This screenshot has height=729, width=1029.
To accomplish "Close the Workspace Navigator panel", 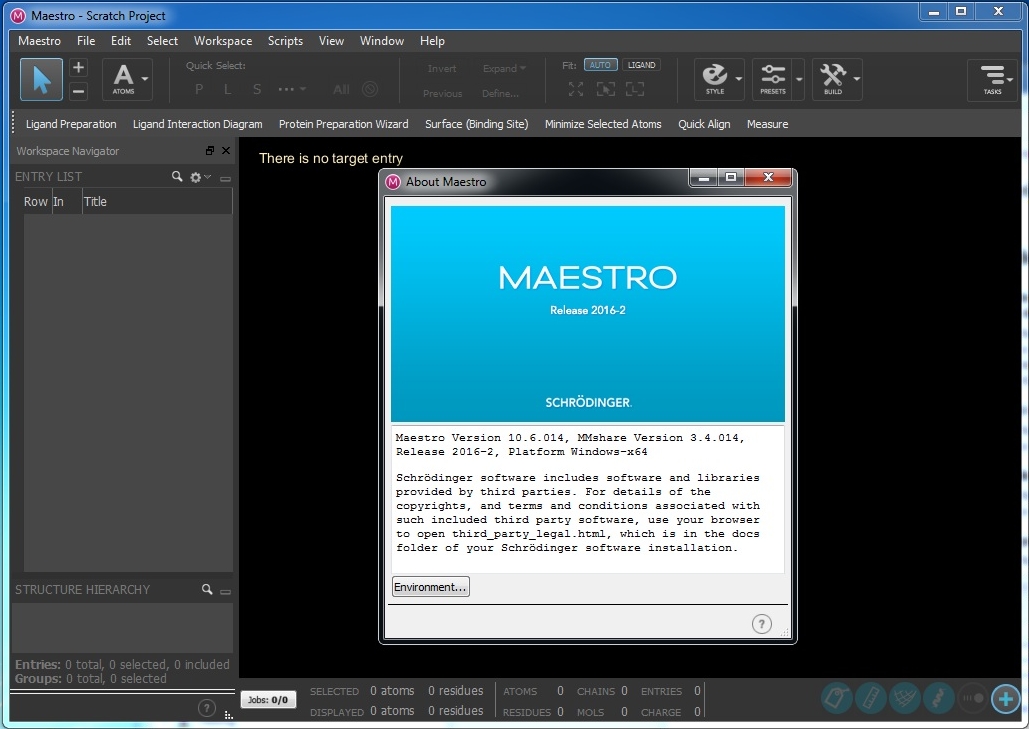I will (x=226, y=150).
